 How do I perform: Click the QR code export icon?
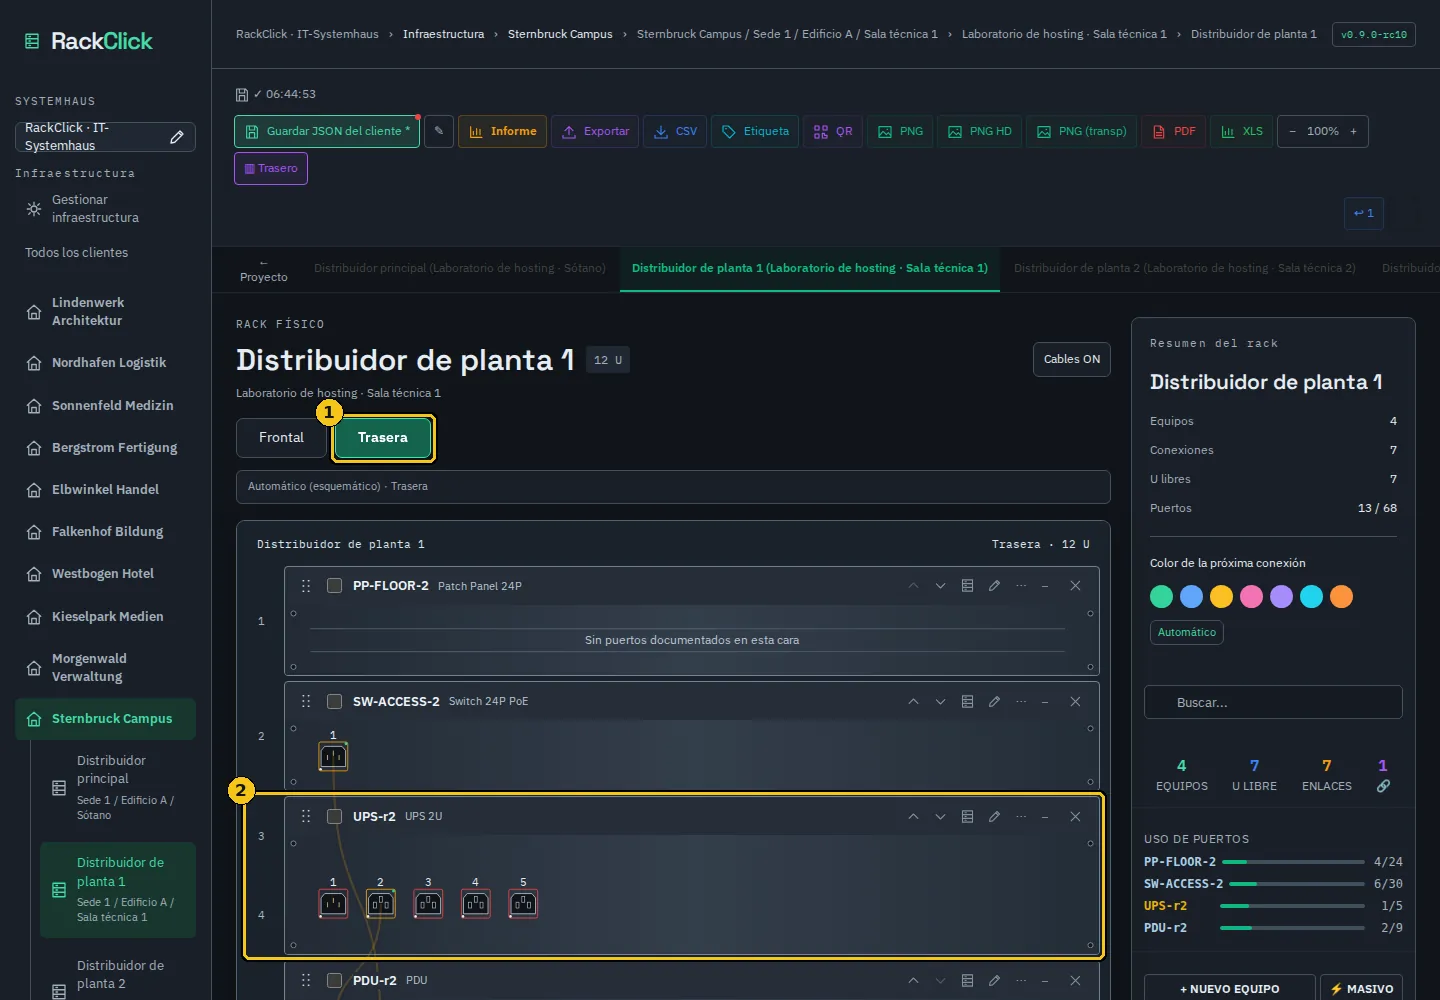tap(833, 131)
